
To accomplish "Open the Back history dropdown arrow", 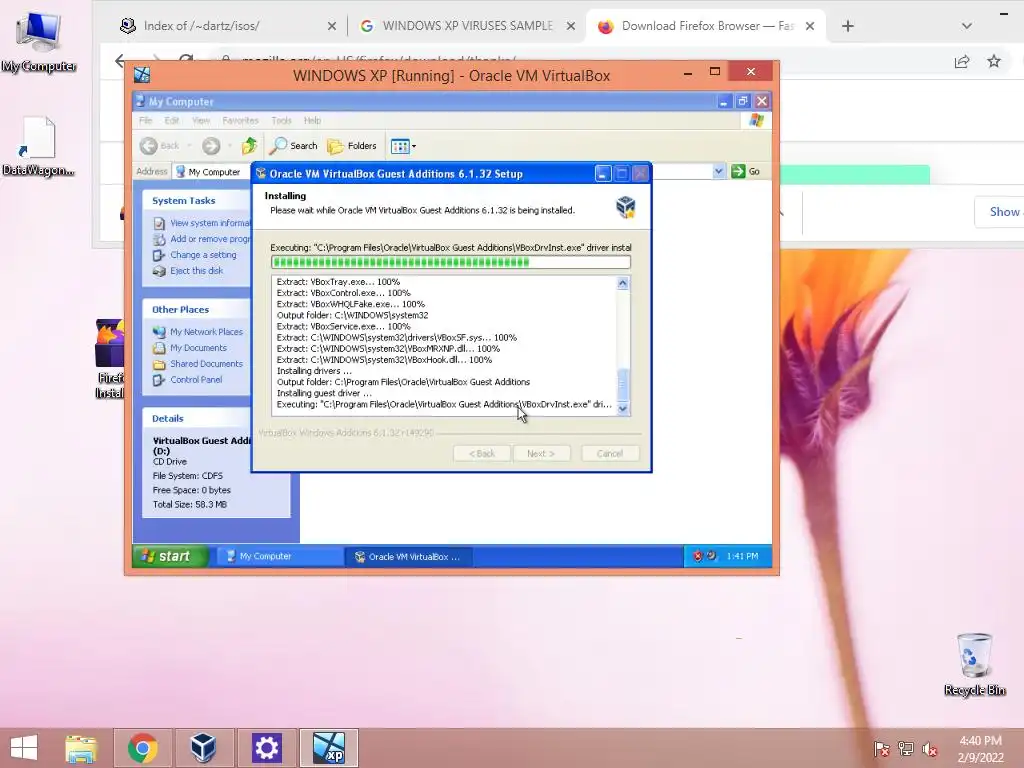I will (189, 146).
